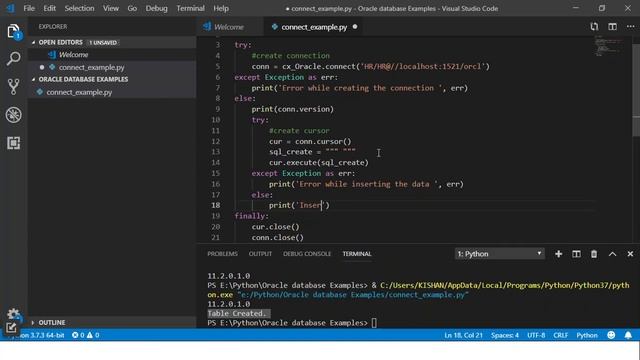Click the EXPLORER panel title
The height and width of the screenshot is (360, 640).
[53, 27]
